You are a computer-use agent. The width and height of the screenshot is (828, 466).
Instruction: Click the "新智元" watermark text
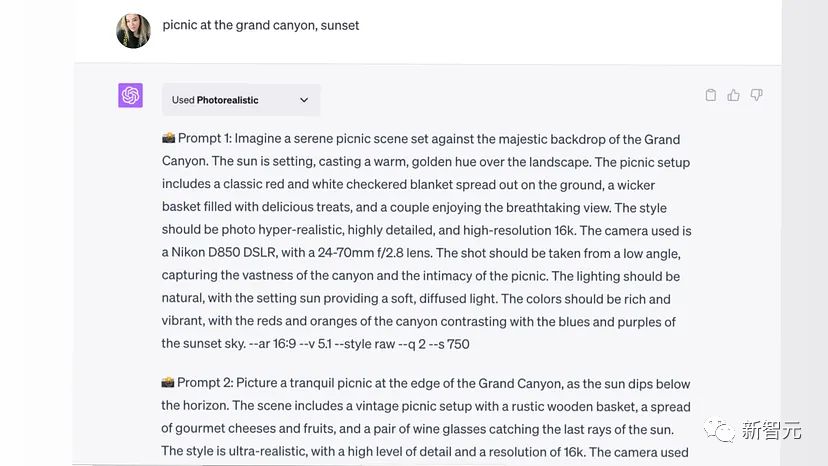click(x=771, y=431)
